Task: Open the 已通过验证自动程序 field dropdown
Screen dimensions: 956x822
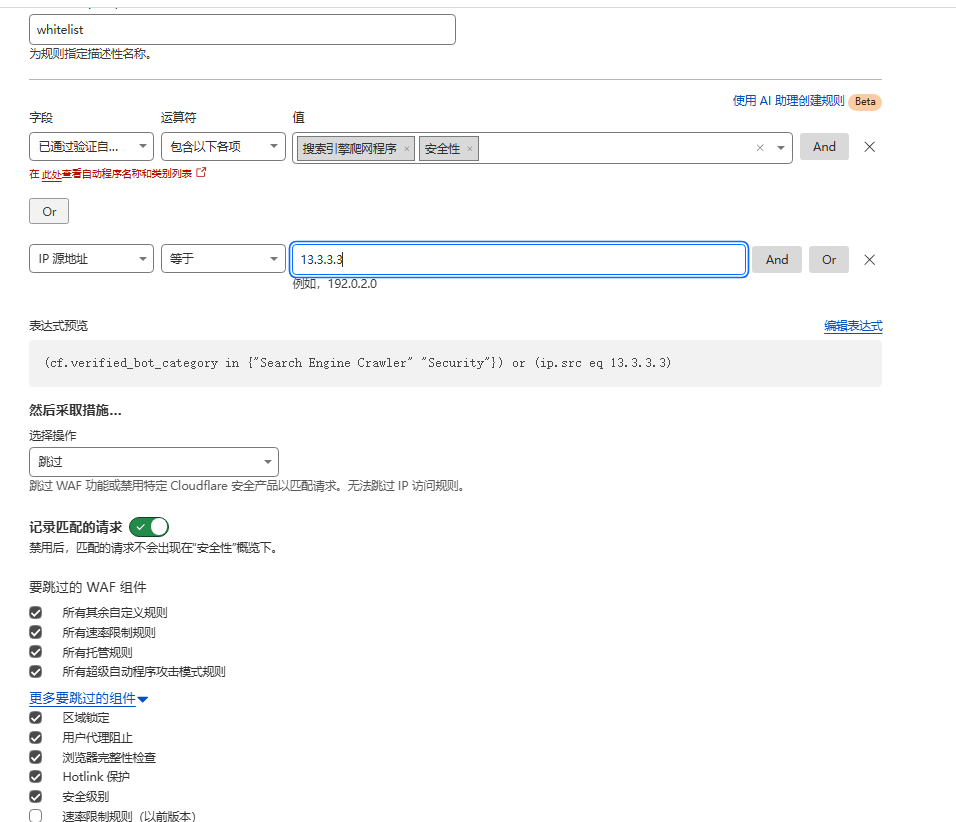Action: click(x=91, y=147)
